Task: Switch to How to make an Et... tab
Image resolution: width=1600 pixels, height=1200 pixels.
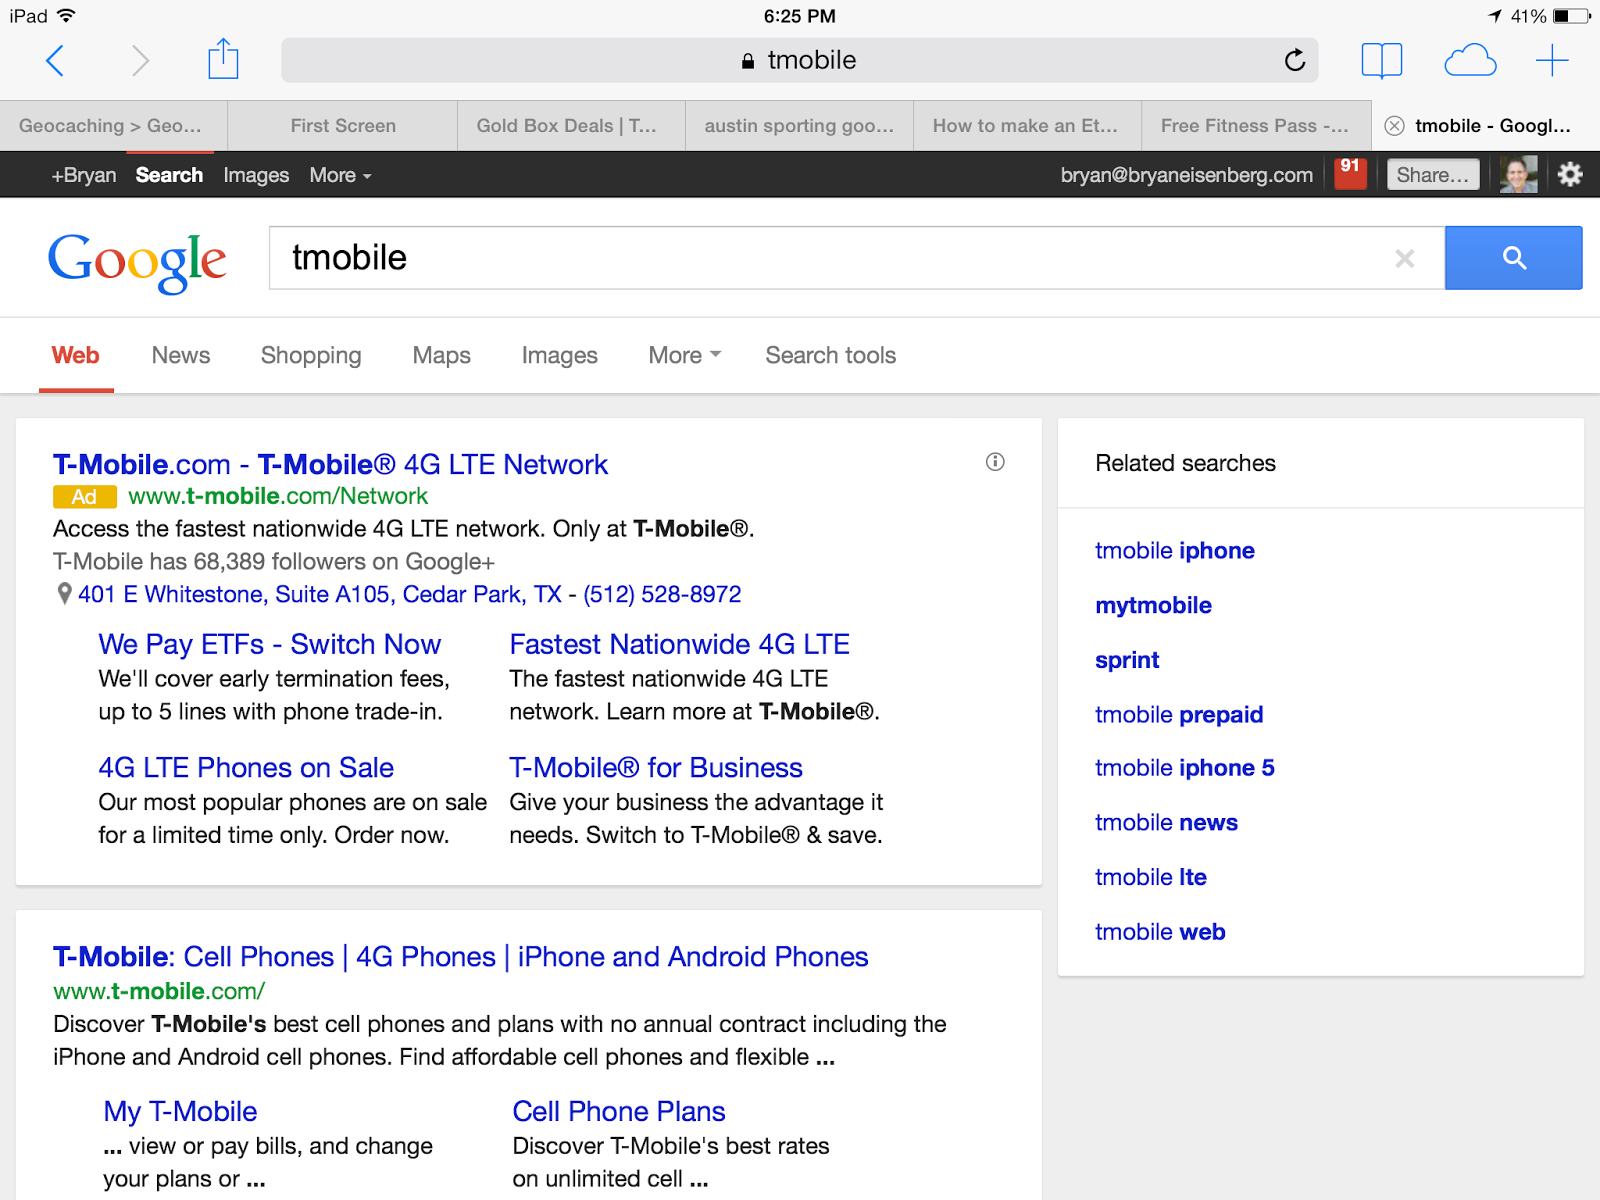Action: pos(1027,126)
